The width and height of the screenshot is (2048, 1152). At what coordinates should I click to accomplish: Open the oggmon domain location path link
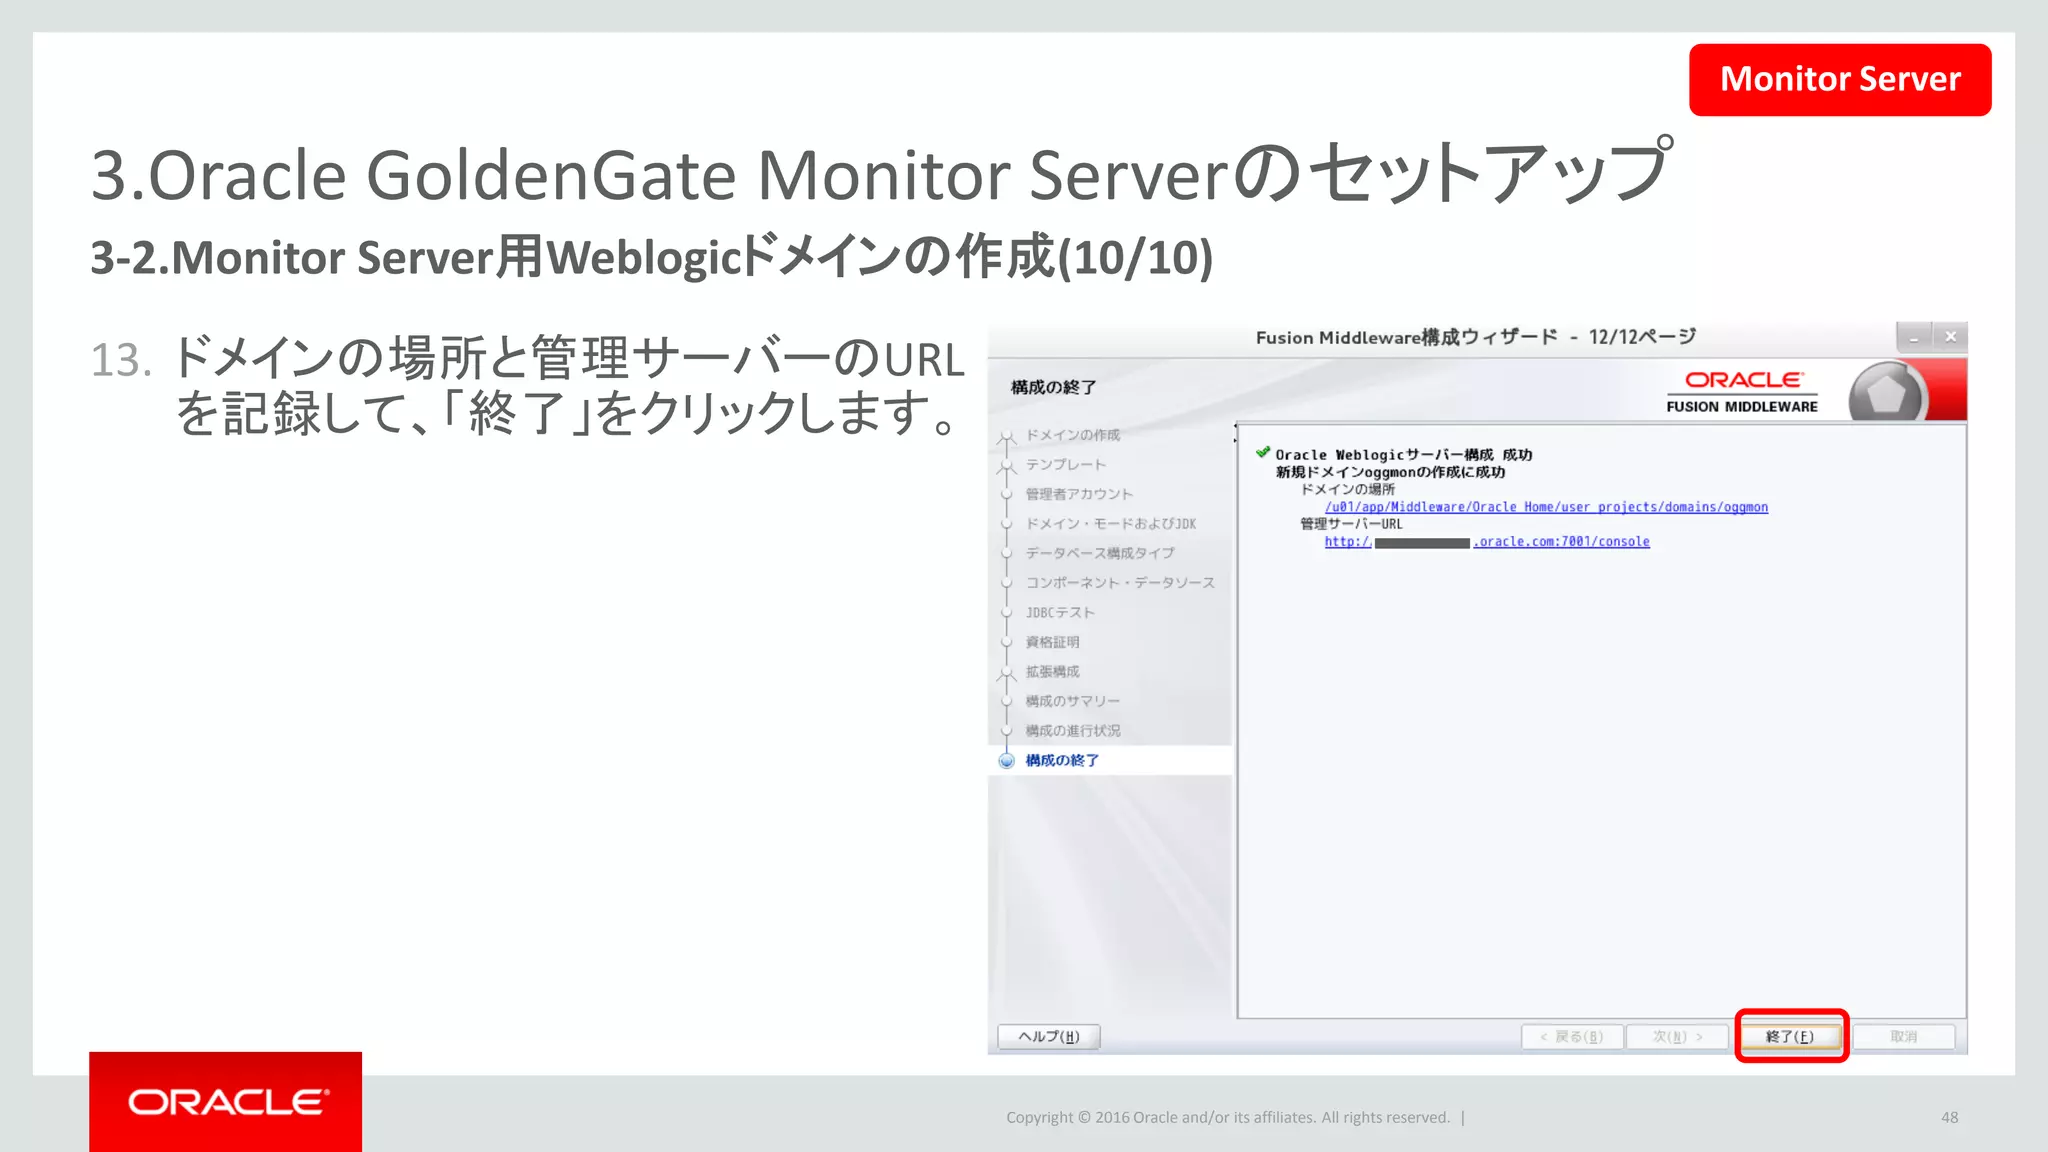(1546, 507)
